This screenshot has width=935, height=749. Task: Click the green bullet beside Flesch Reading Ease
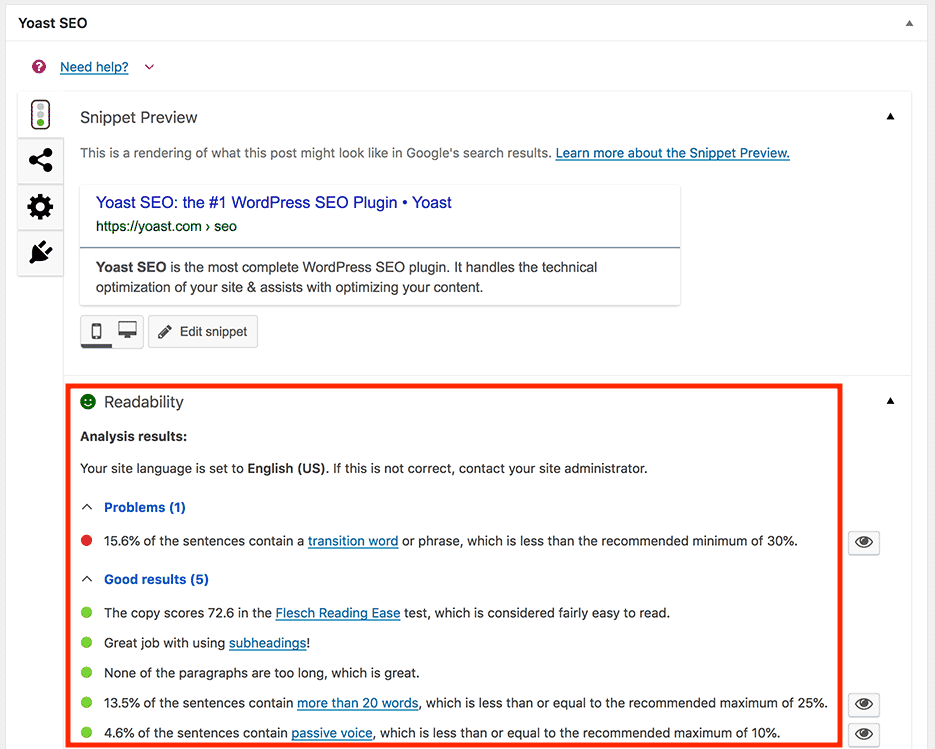pos(86,612)
